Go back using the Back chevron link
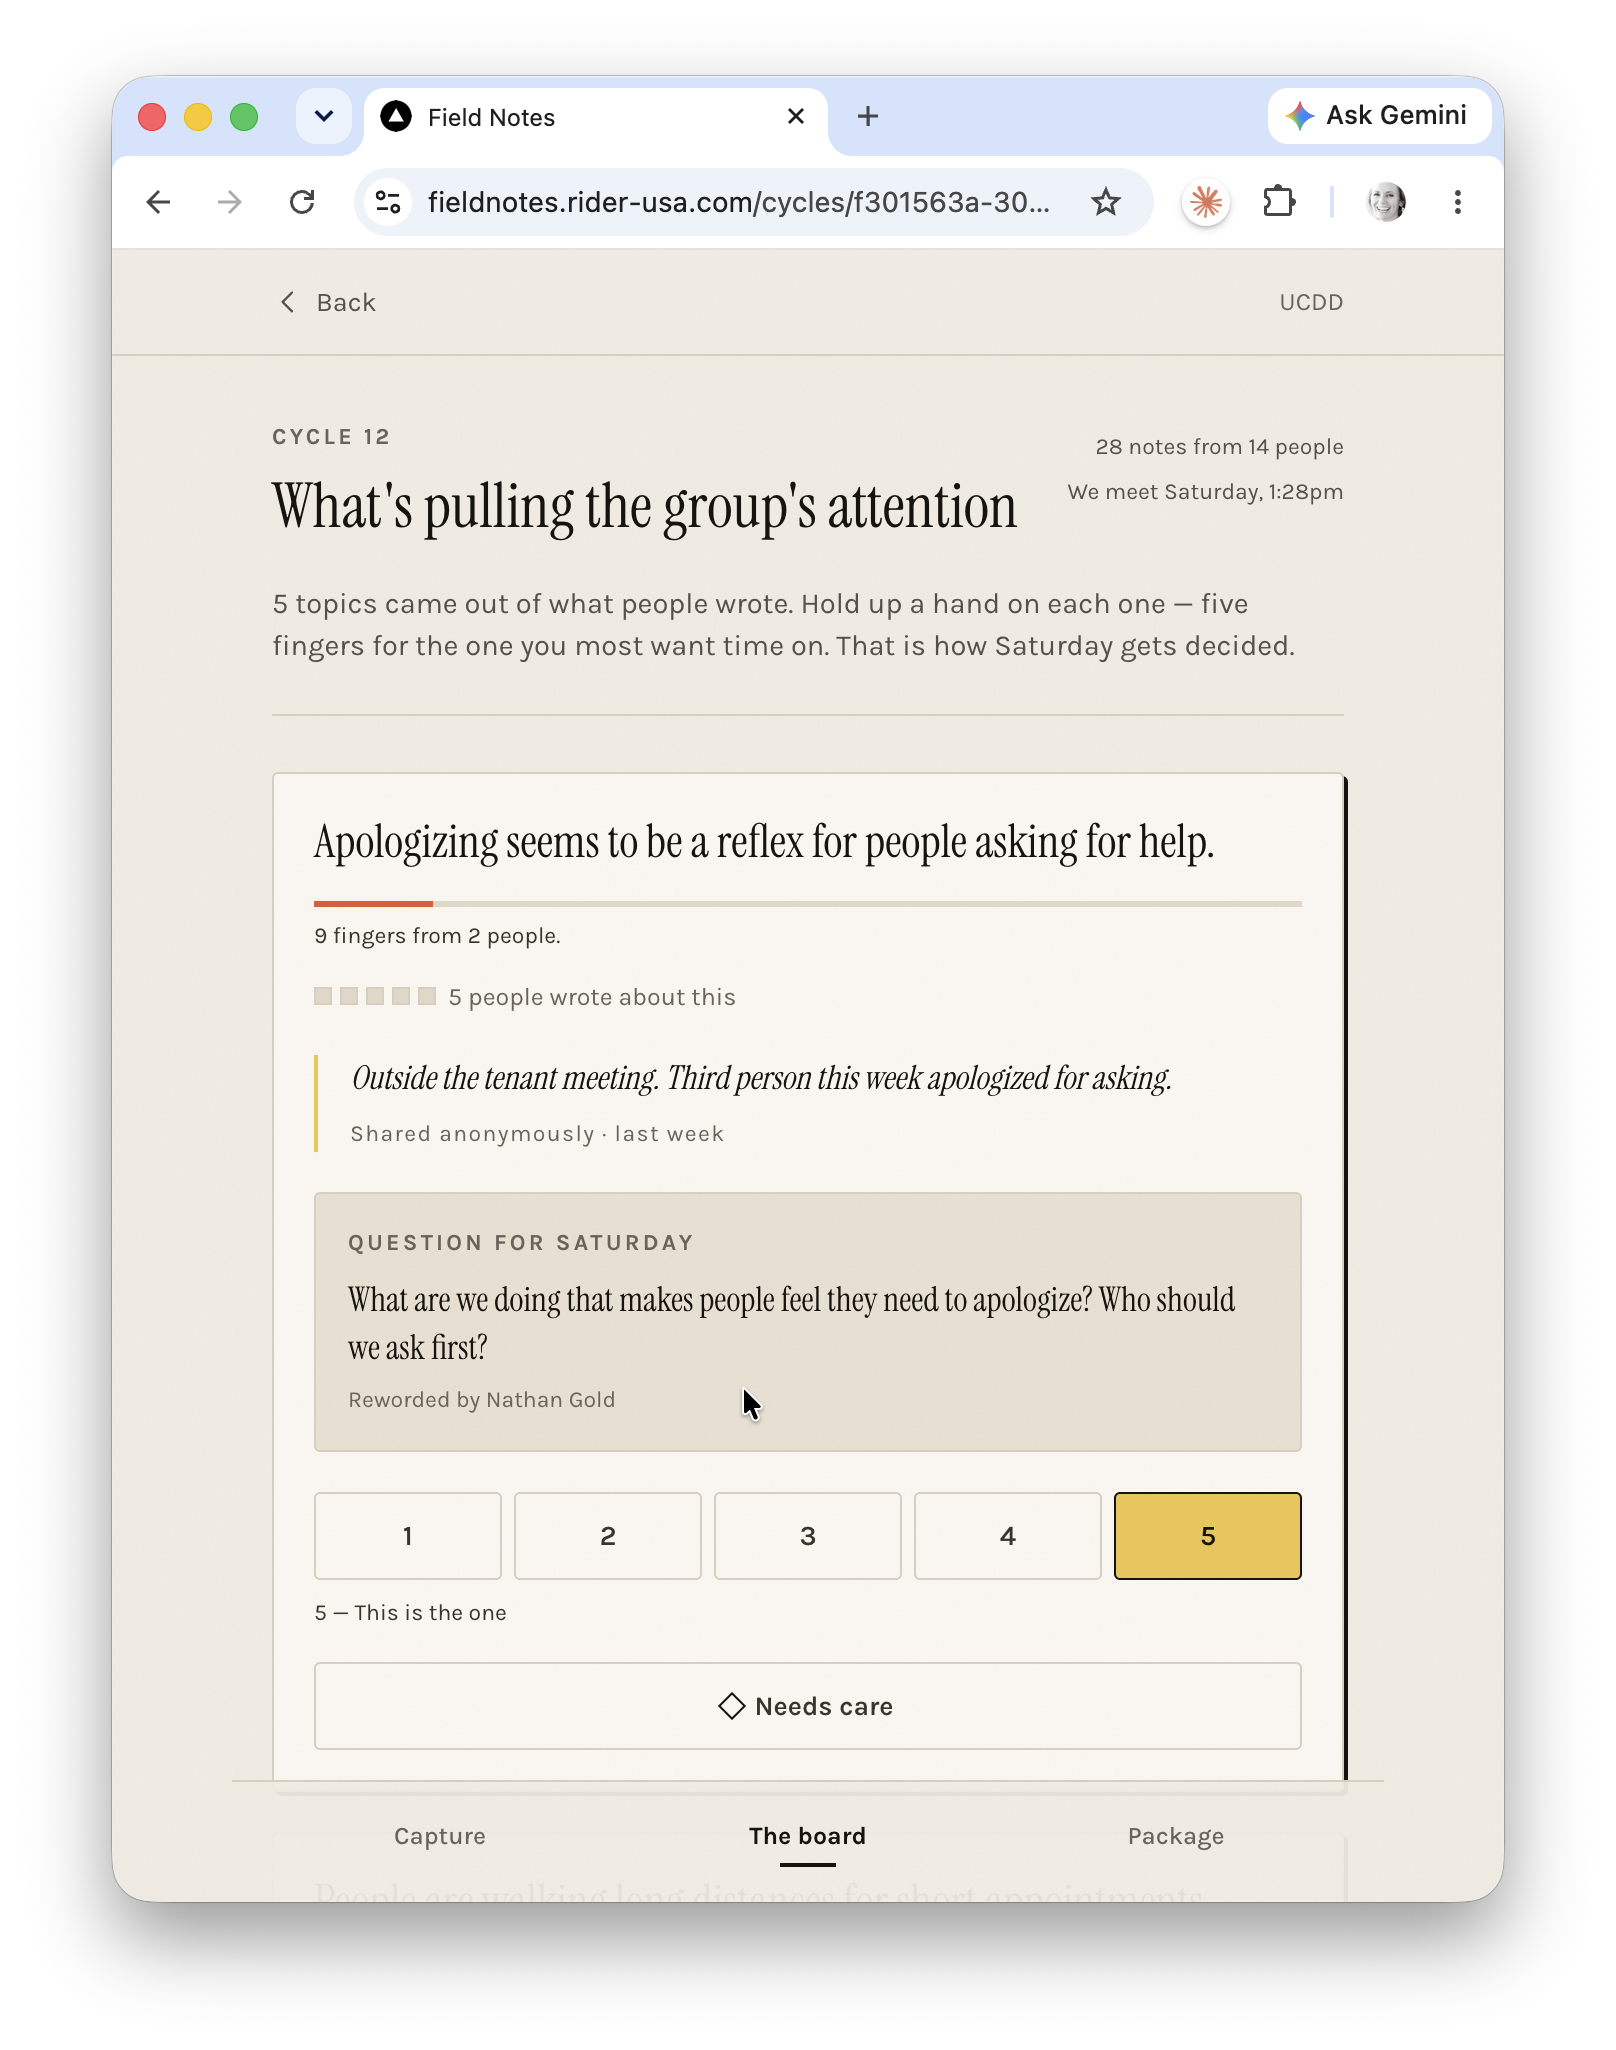 pyautogui.click(x=327, y=302)
